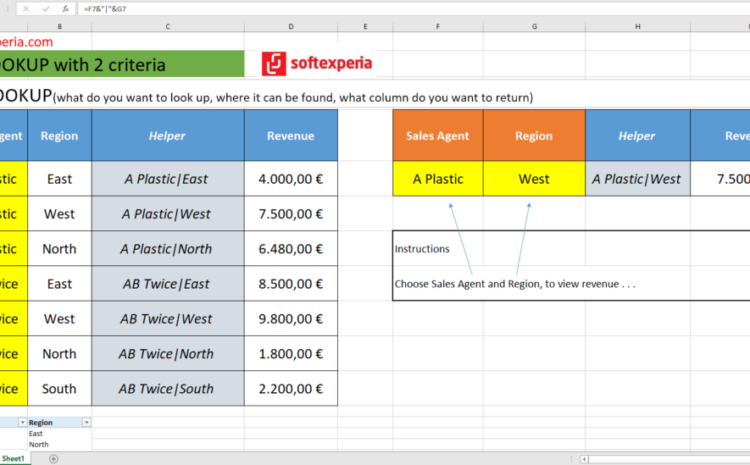Click the Revenue header in column D

(x=291, y=135)
